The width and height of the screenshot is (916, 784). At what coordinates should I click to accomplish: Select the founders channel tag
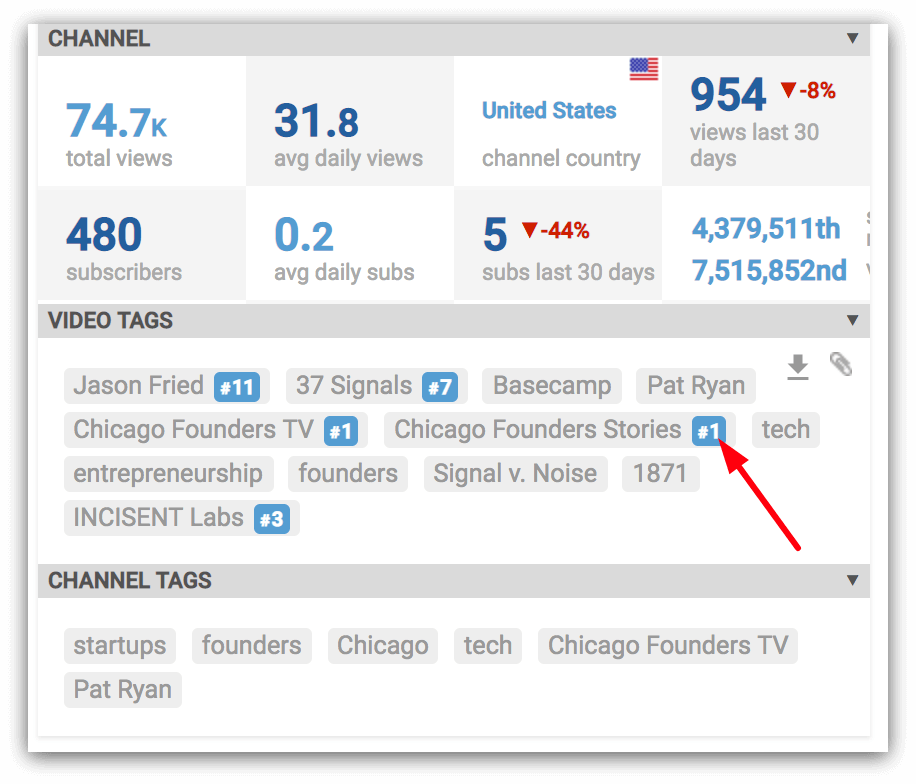click(252, 646)
